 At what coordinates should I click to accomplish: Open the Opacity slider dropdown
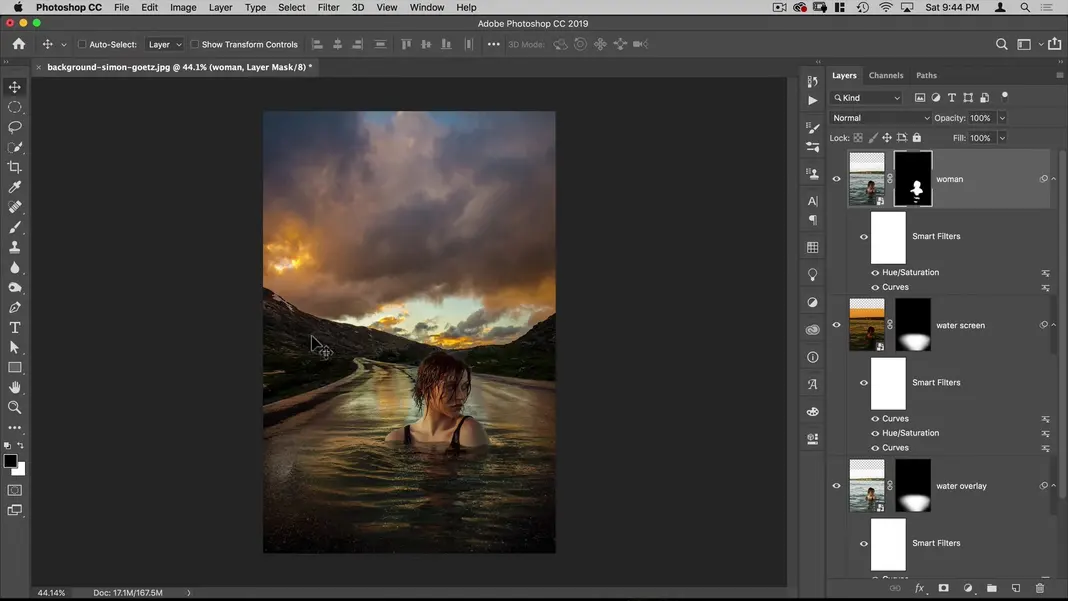point(1002,118)
